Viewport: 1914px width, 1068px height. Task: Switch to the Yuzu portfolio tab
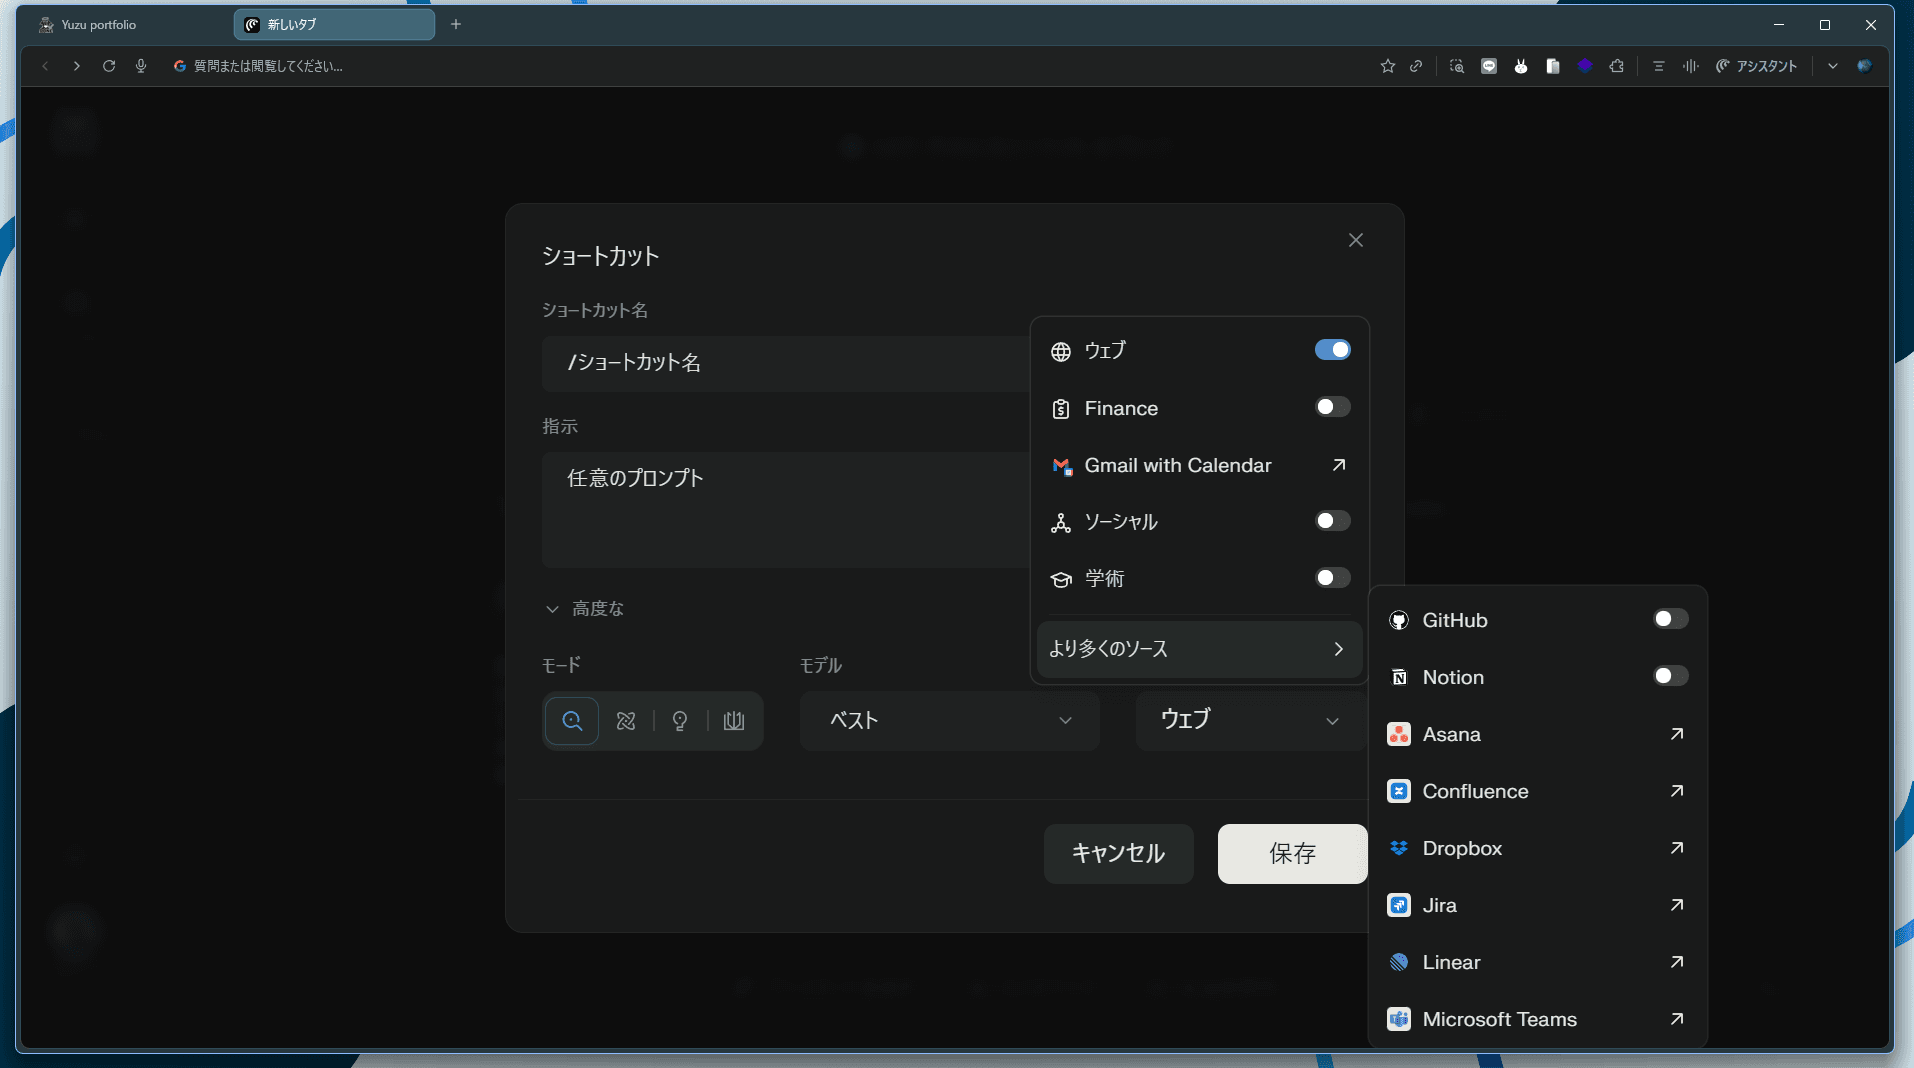[x=100, y=25]
